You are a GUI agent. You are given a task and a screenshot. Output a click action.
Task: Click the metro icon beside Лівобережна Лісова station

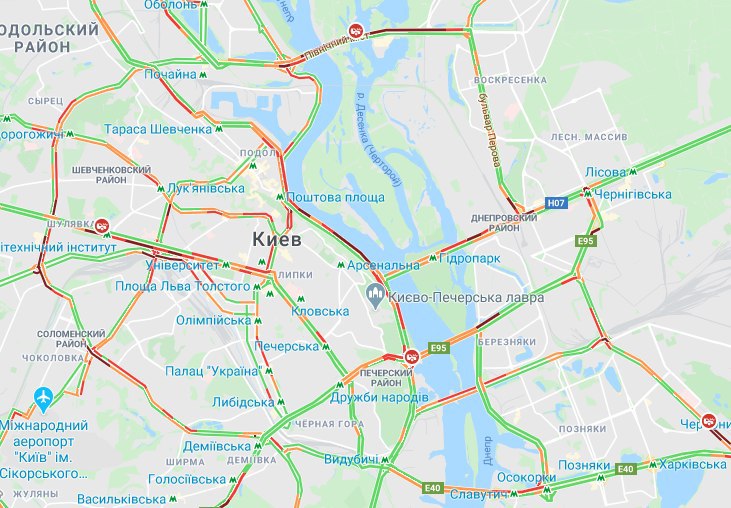tap(633, 172)
